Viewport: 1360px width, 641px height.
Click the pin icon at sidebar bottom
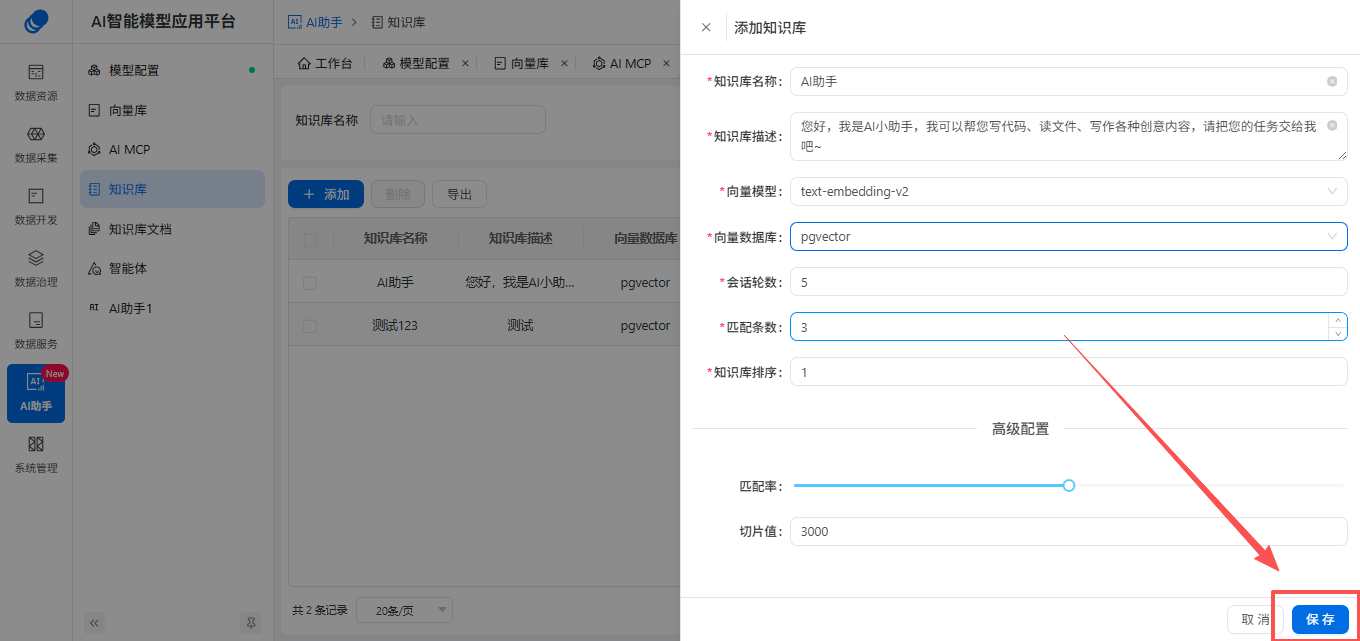click(x=251, y=622)
